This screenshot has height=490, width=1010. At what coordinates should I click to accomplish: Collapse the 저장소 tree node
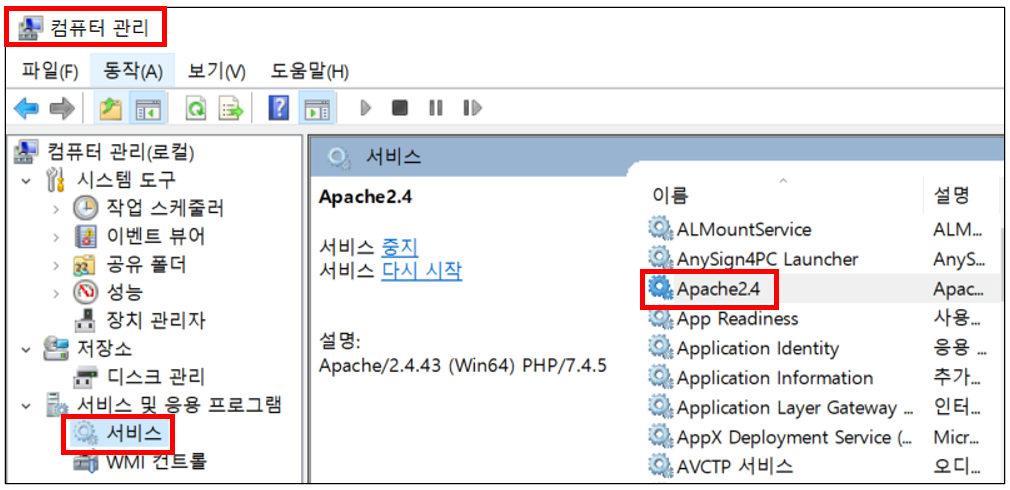pyautogui.click(x=26, y=350)
